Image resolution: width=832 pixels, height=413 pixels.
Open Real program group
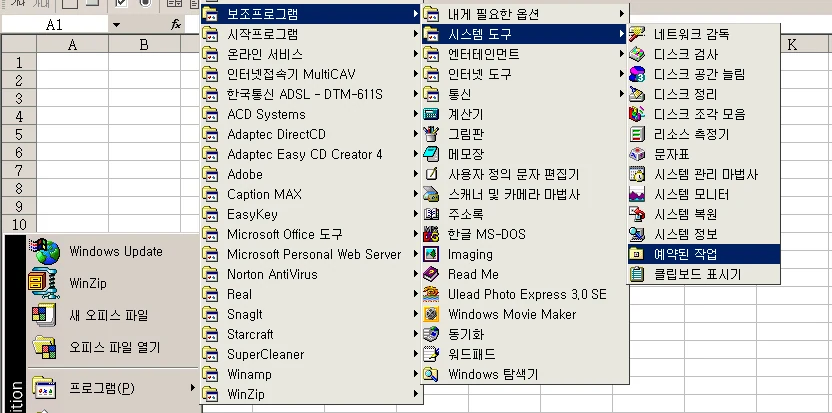[311, 294]
